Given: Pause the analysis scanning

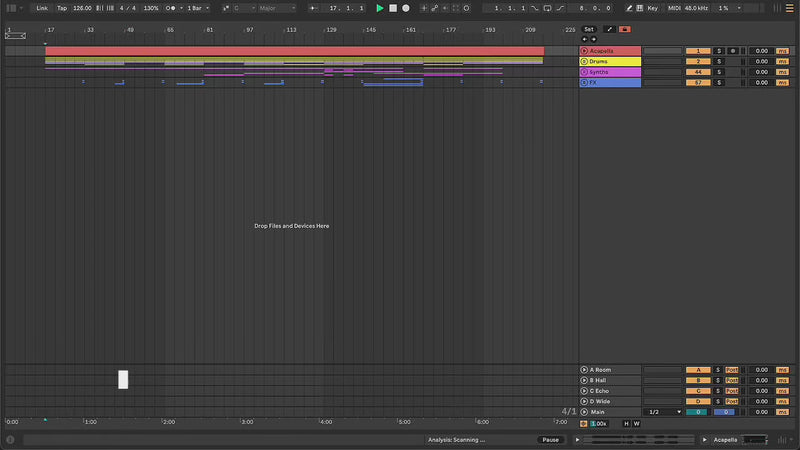Looking at the screenshot, I should [x=550, y=440].
